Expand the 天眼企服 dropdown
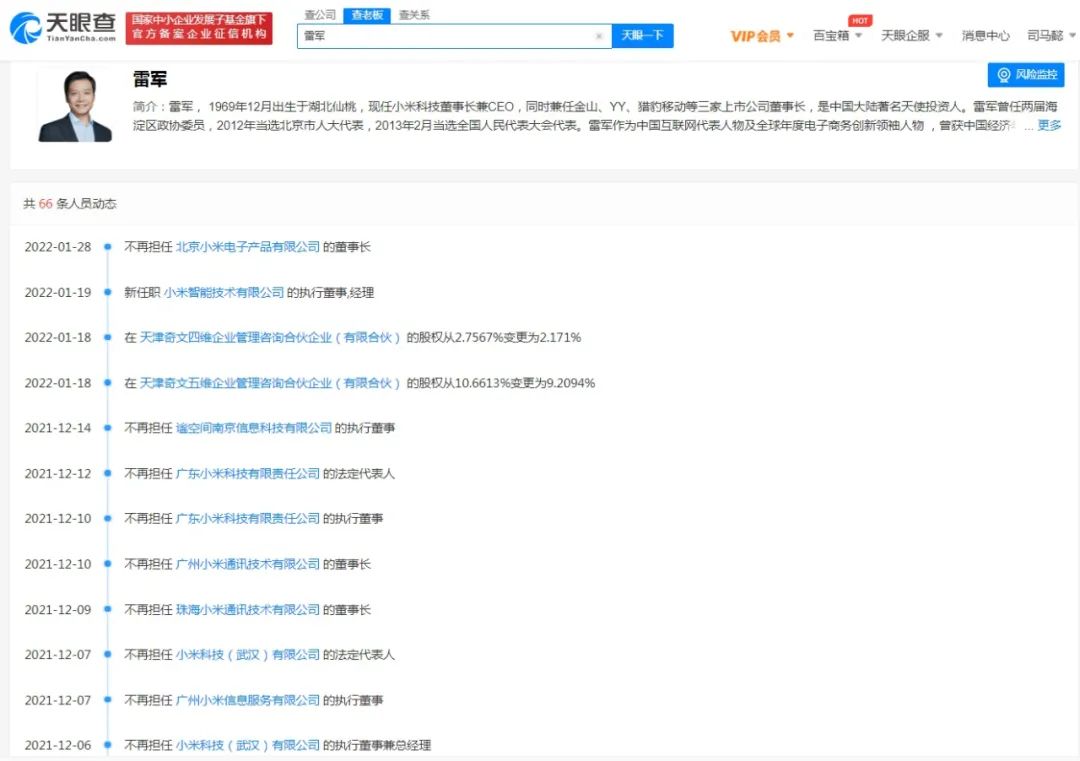Viewport: 1080px width, 761px height. [x=912, y=35]
